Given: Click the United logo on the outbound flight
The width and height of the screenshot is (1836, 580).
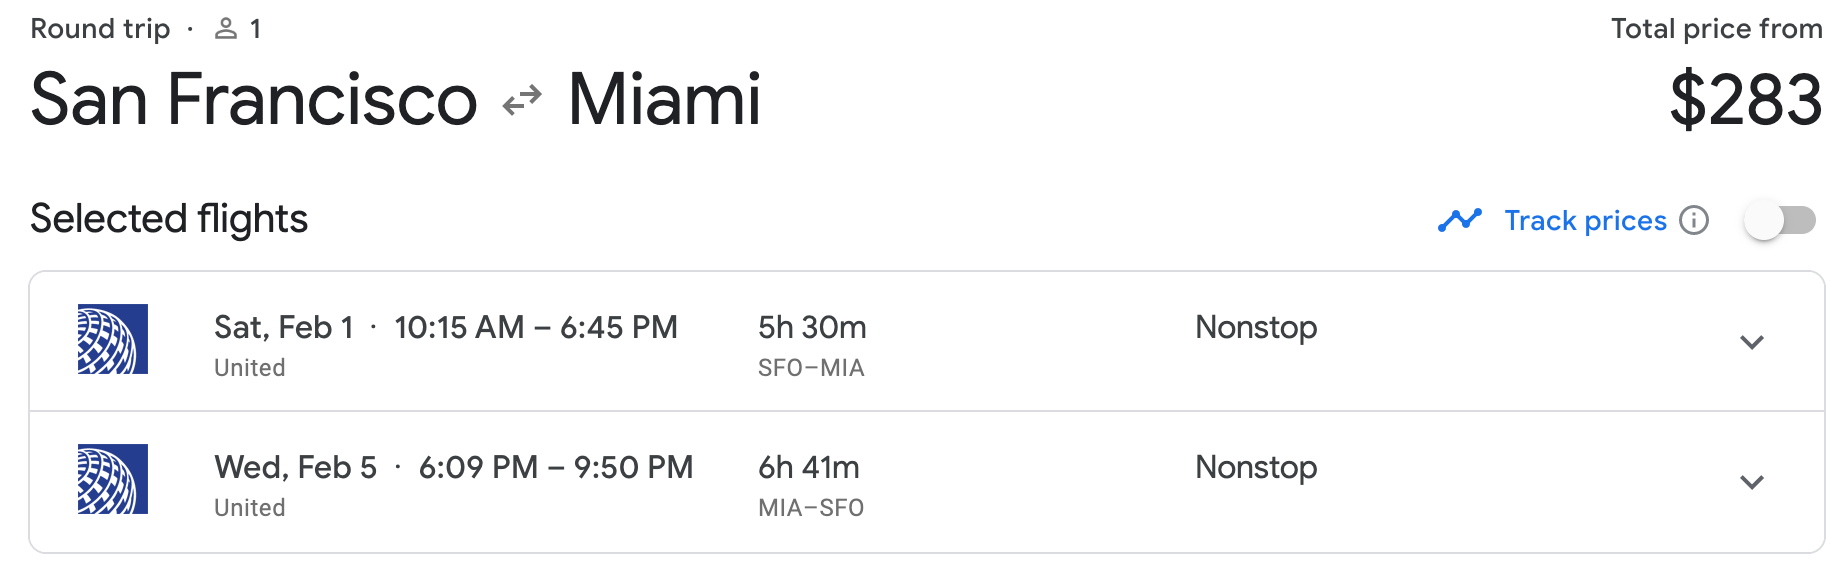Looking at the screenshot, I should point(113,339).
